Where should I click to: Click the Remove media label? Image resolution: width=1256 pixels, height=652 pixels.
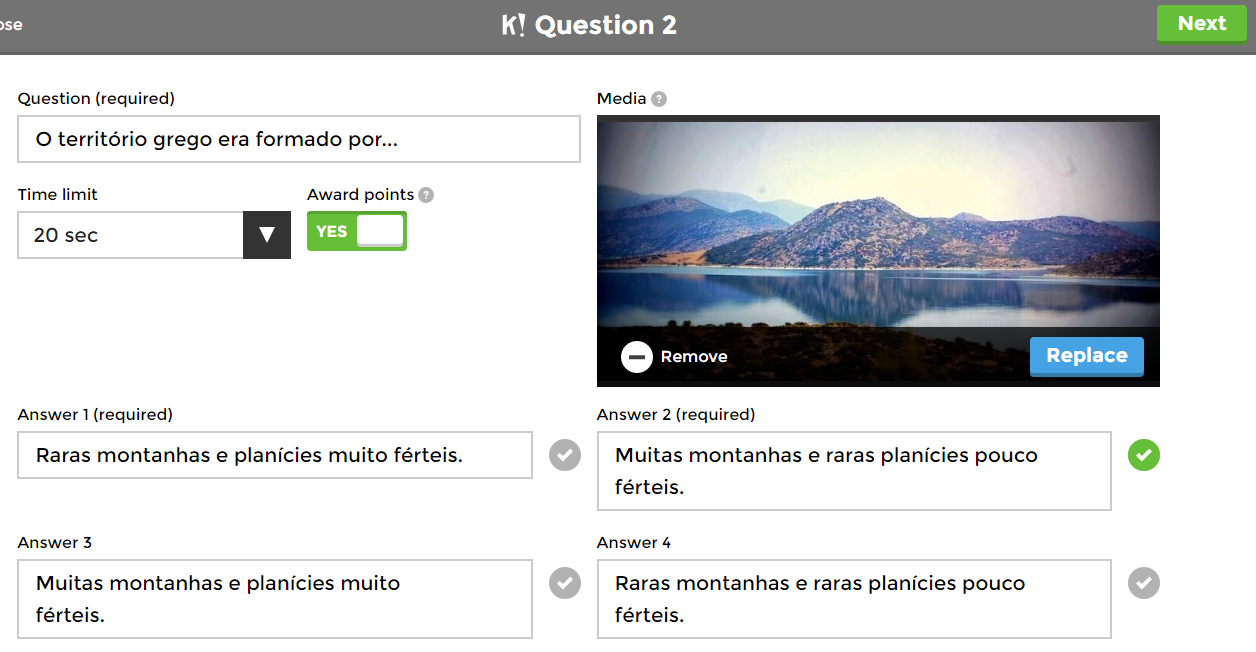(694, 357)
